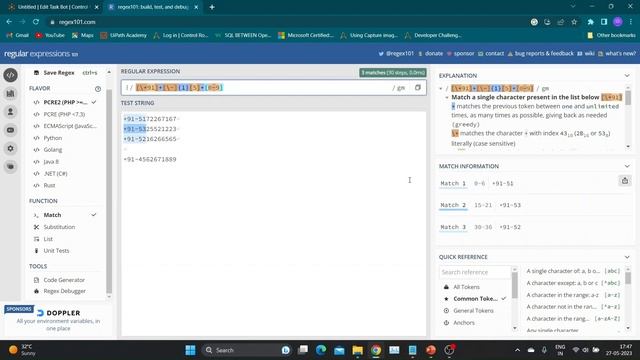
Task: Open the wiki link
Action: [x=586, y=53]
